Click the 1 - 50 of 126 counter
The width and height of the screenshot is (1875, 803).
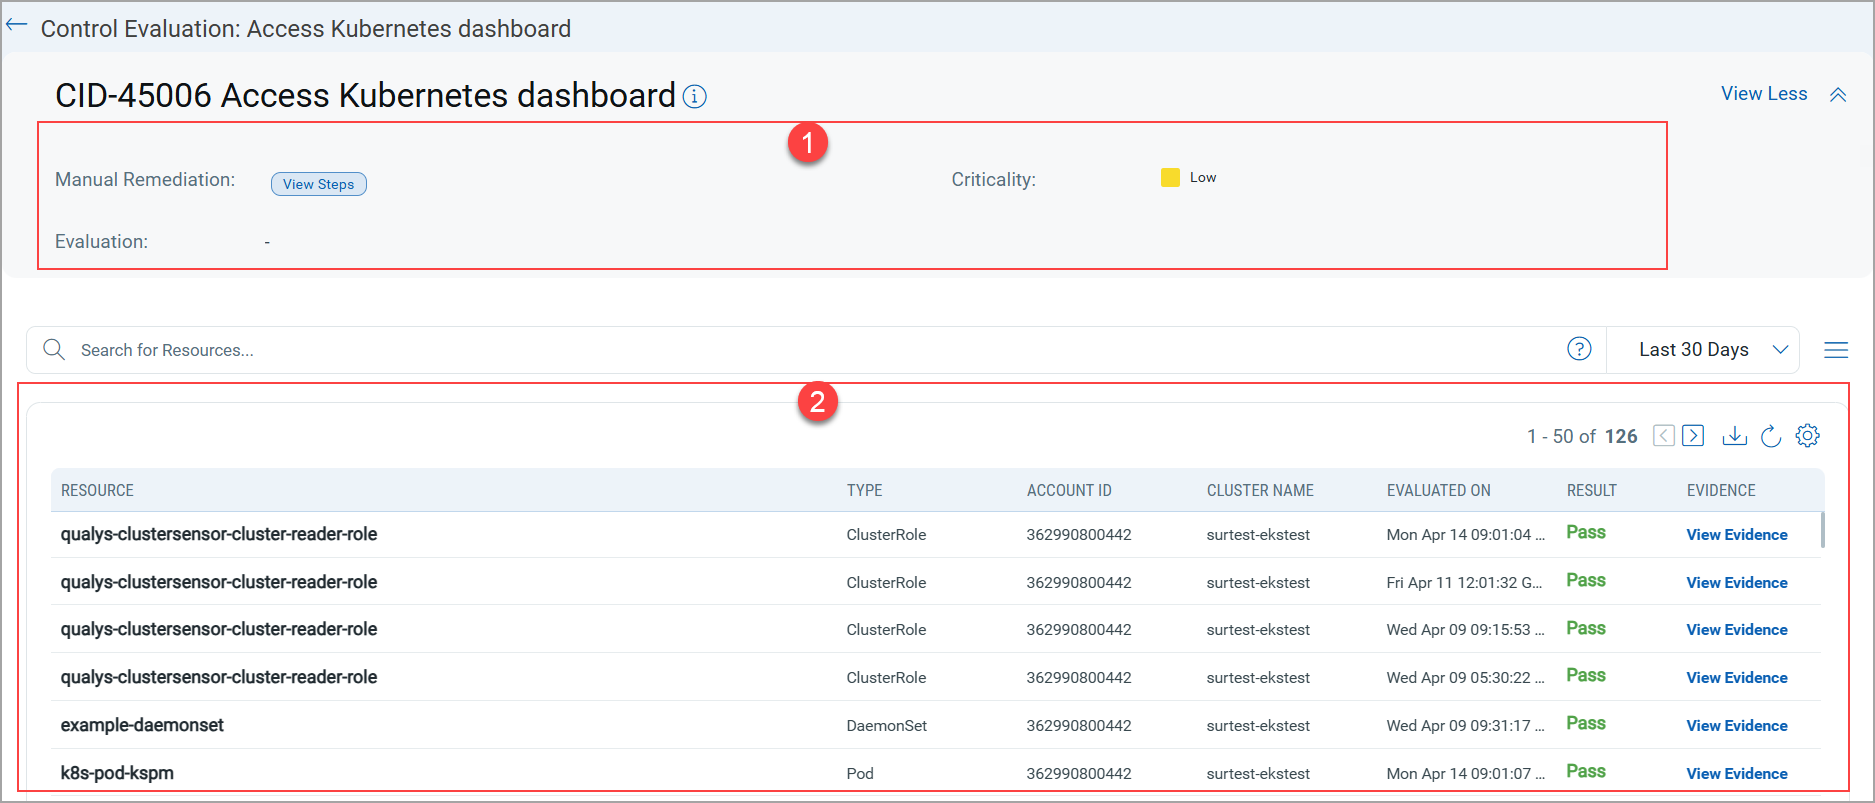point(1582,436)
